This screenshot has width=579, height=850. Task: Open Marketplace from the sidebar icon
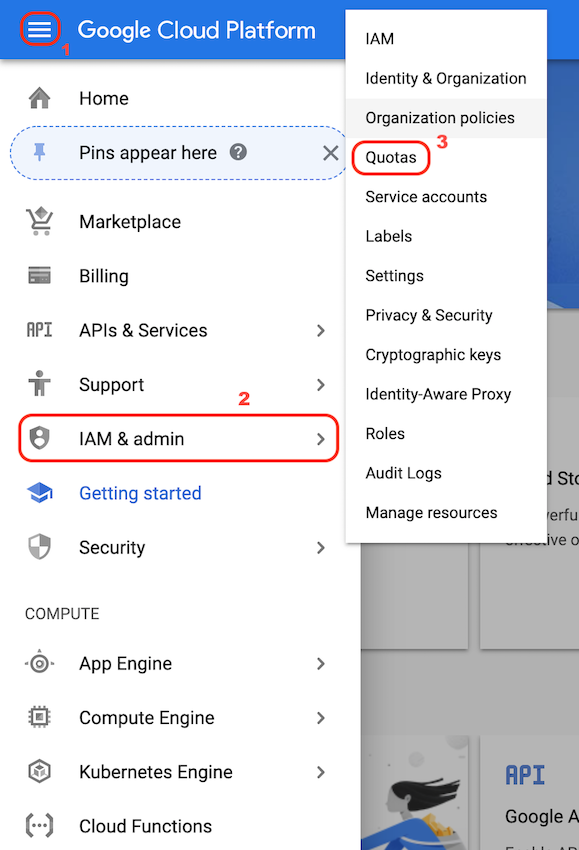40,221
